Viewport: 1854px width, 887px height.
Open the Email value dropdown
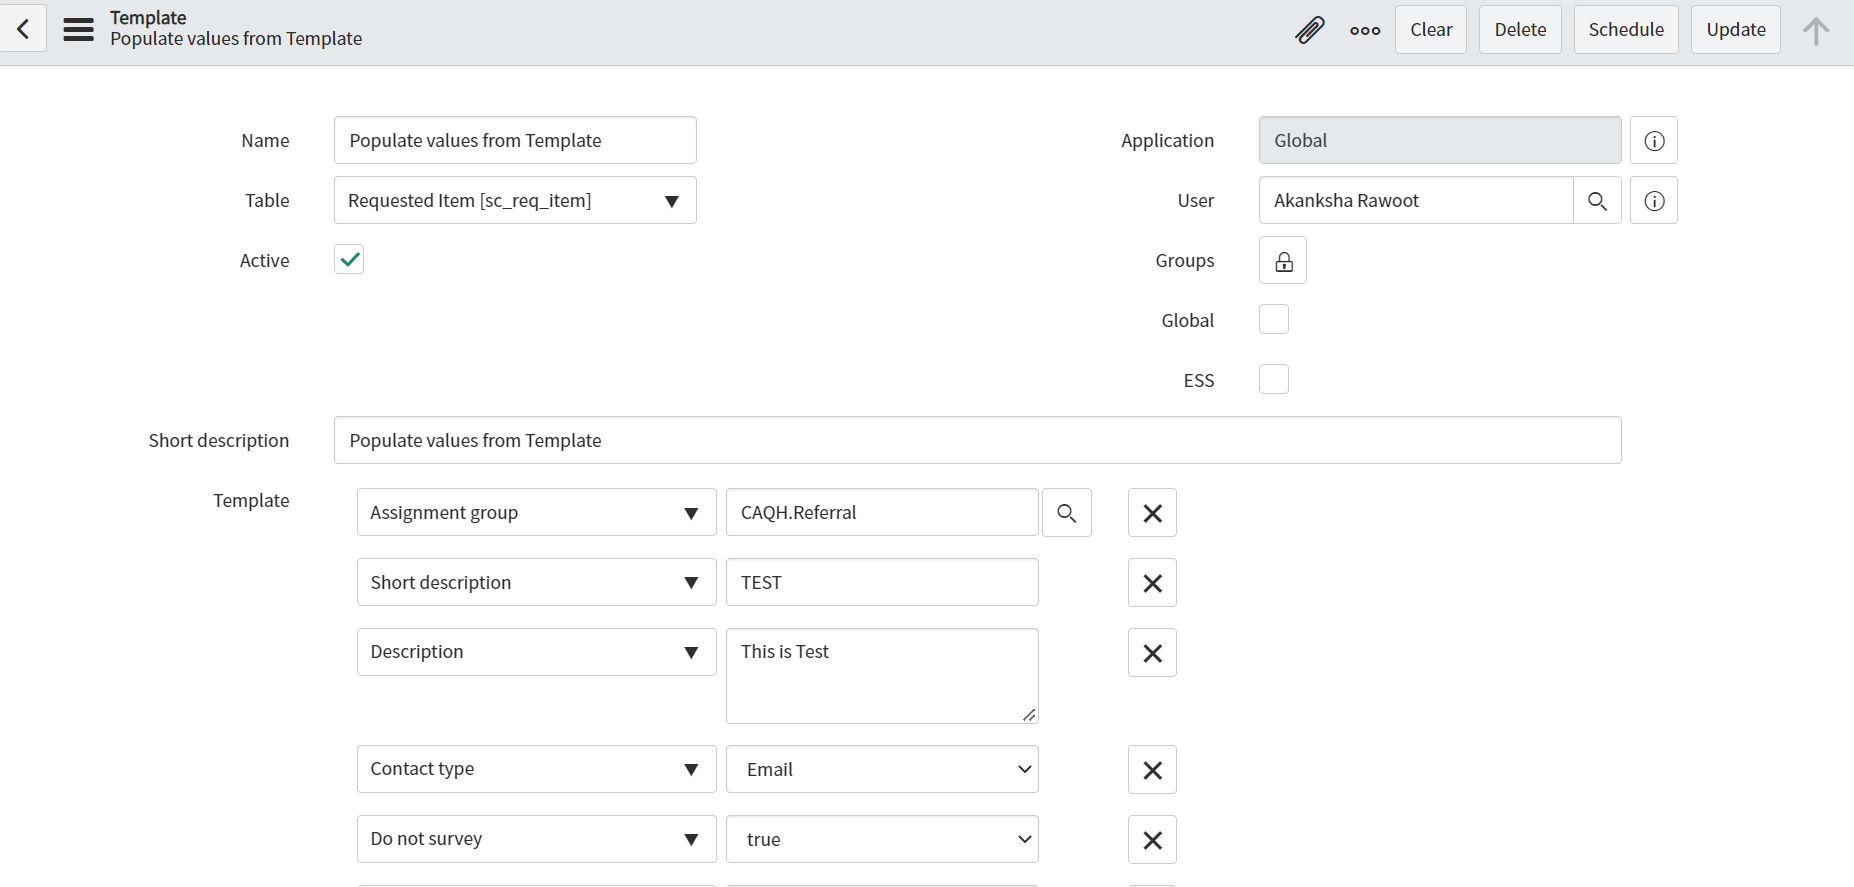(882, 769)
